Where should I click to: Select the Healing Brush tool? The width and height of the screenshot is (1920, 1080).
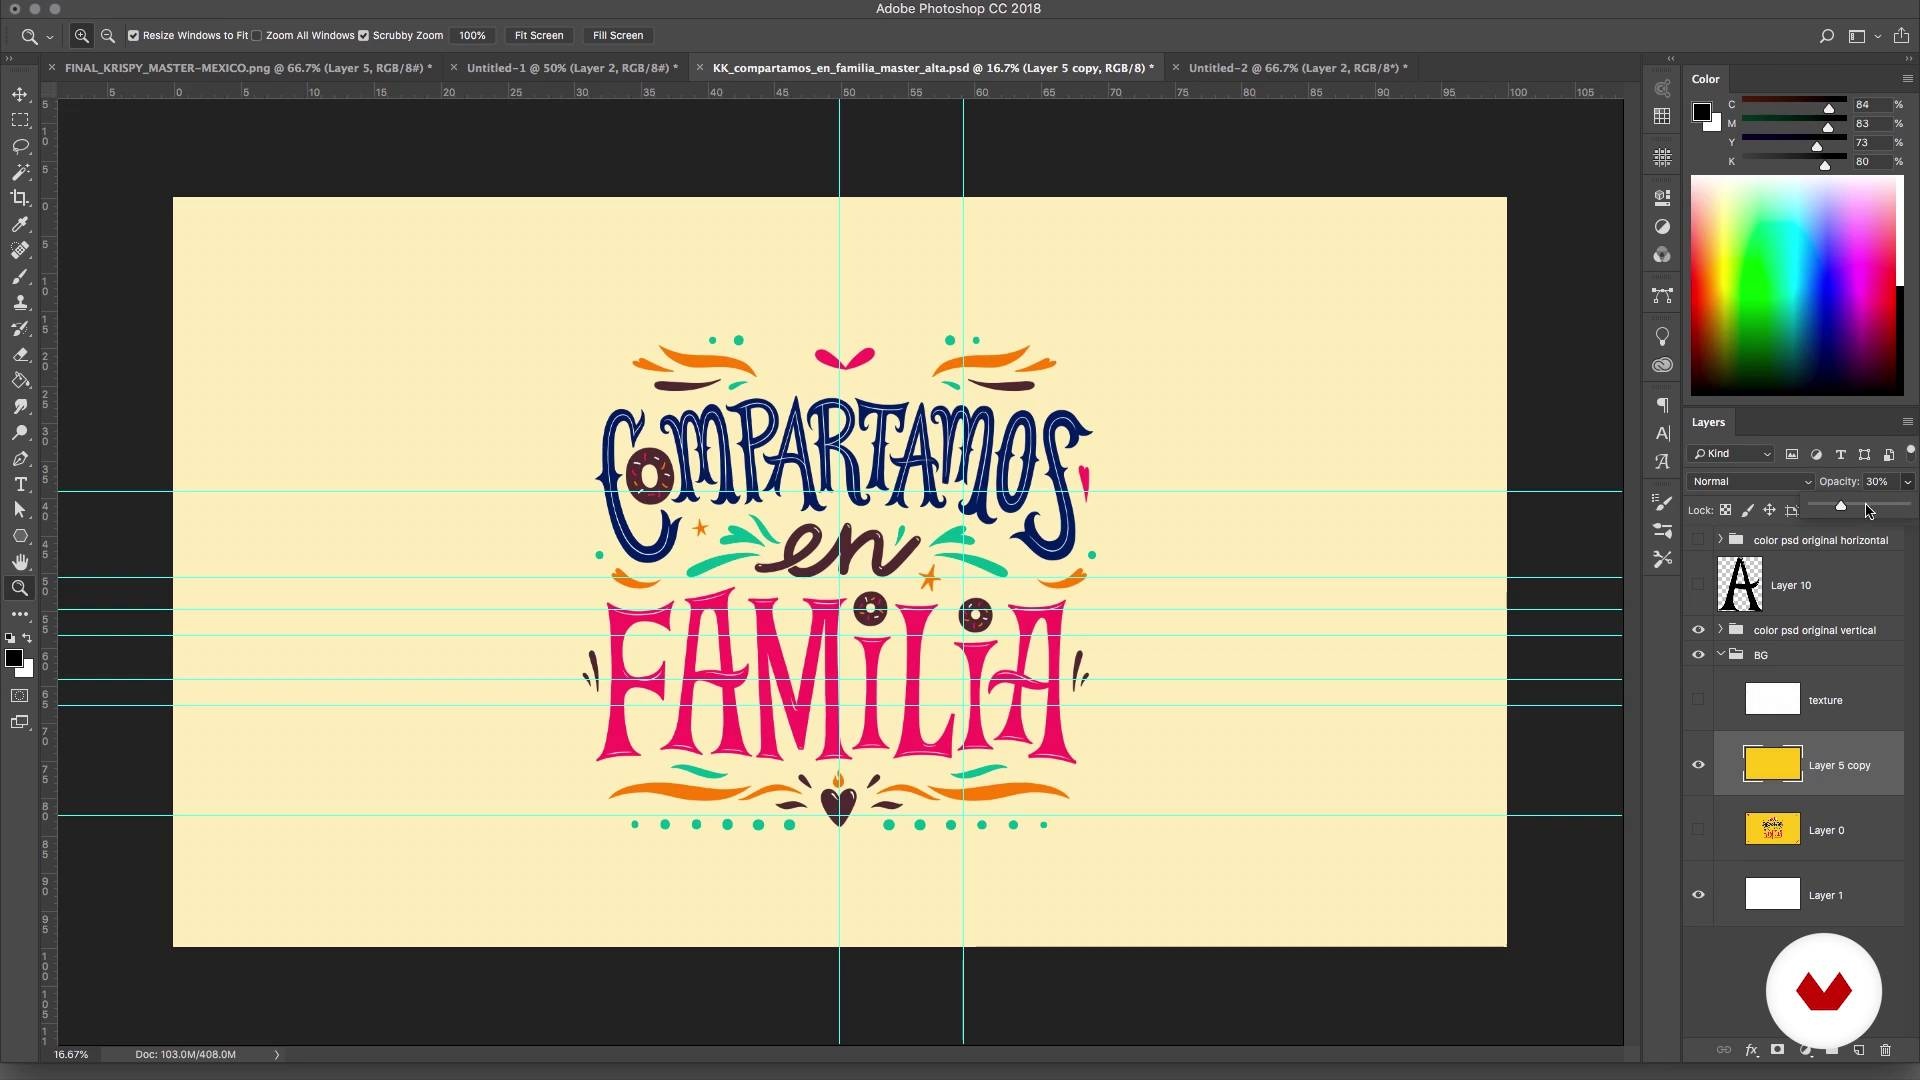(x=20, y=250)
